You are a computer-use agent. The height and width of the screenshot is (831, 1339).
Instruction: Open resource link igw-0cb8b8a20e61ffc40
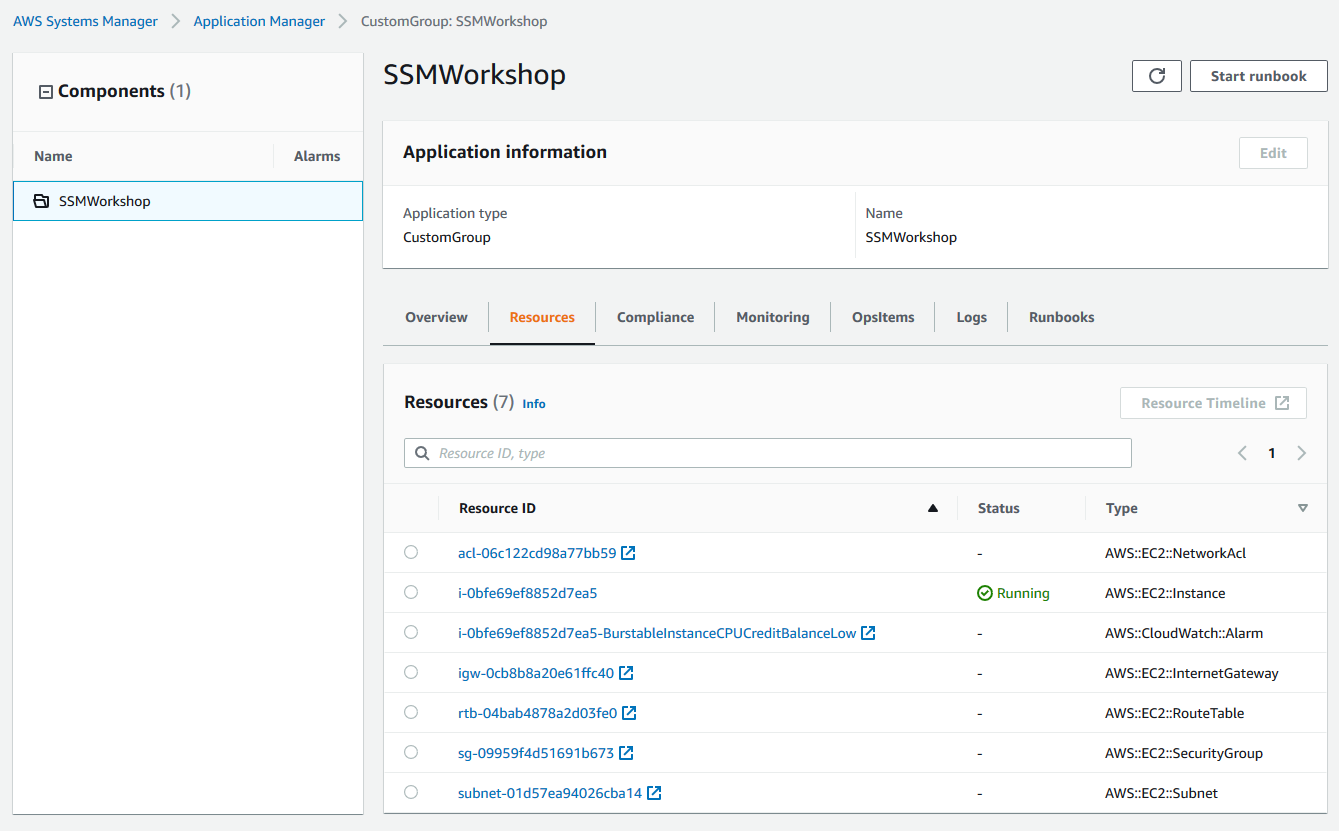(x=536, y=673)
